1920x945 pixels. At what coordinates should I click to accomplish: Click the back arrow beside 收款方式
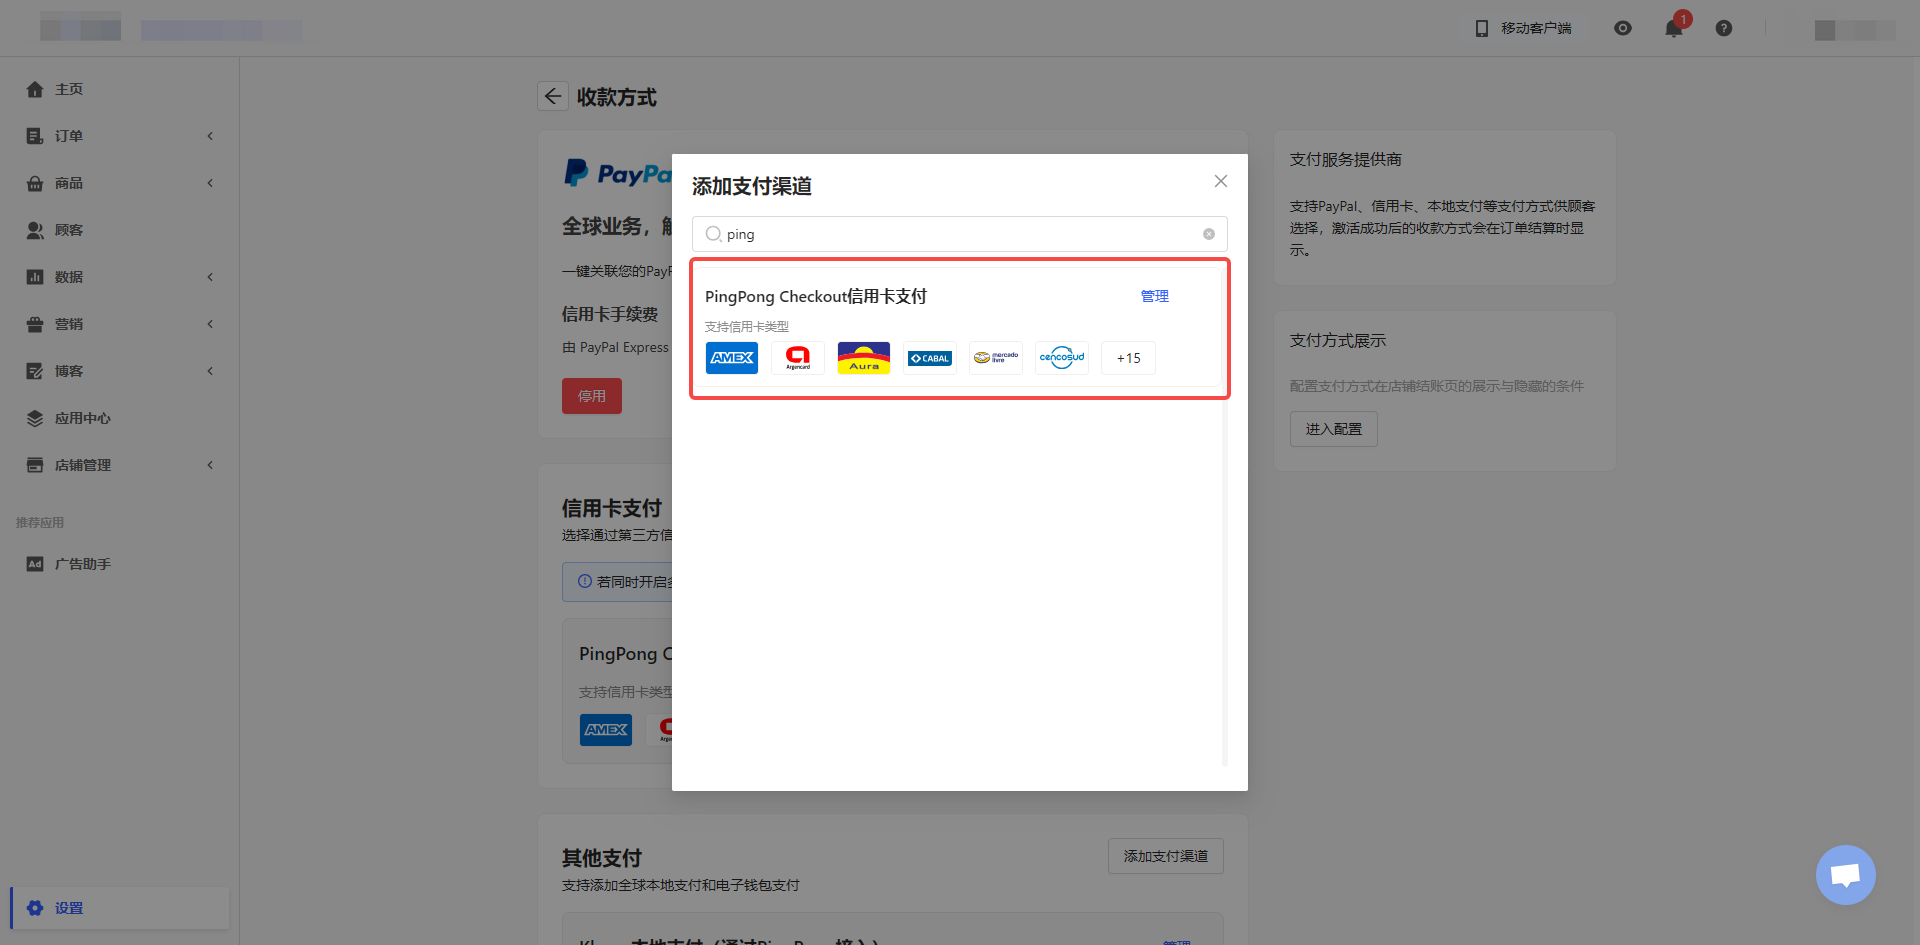pos(553,96)
